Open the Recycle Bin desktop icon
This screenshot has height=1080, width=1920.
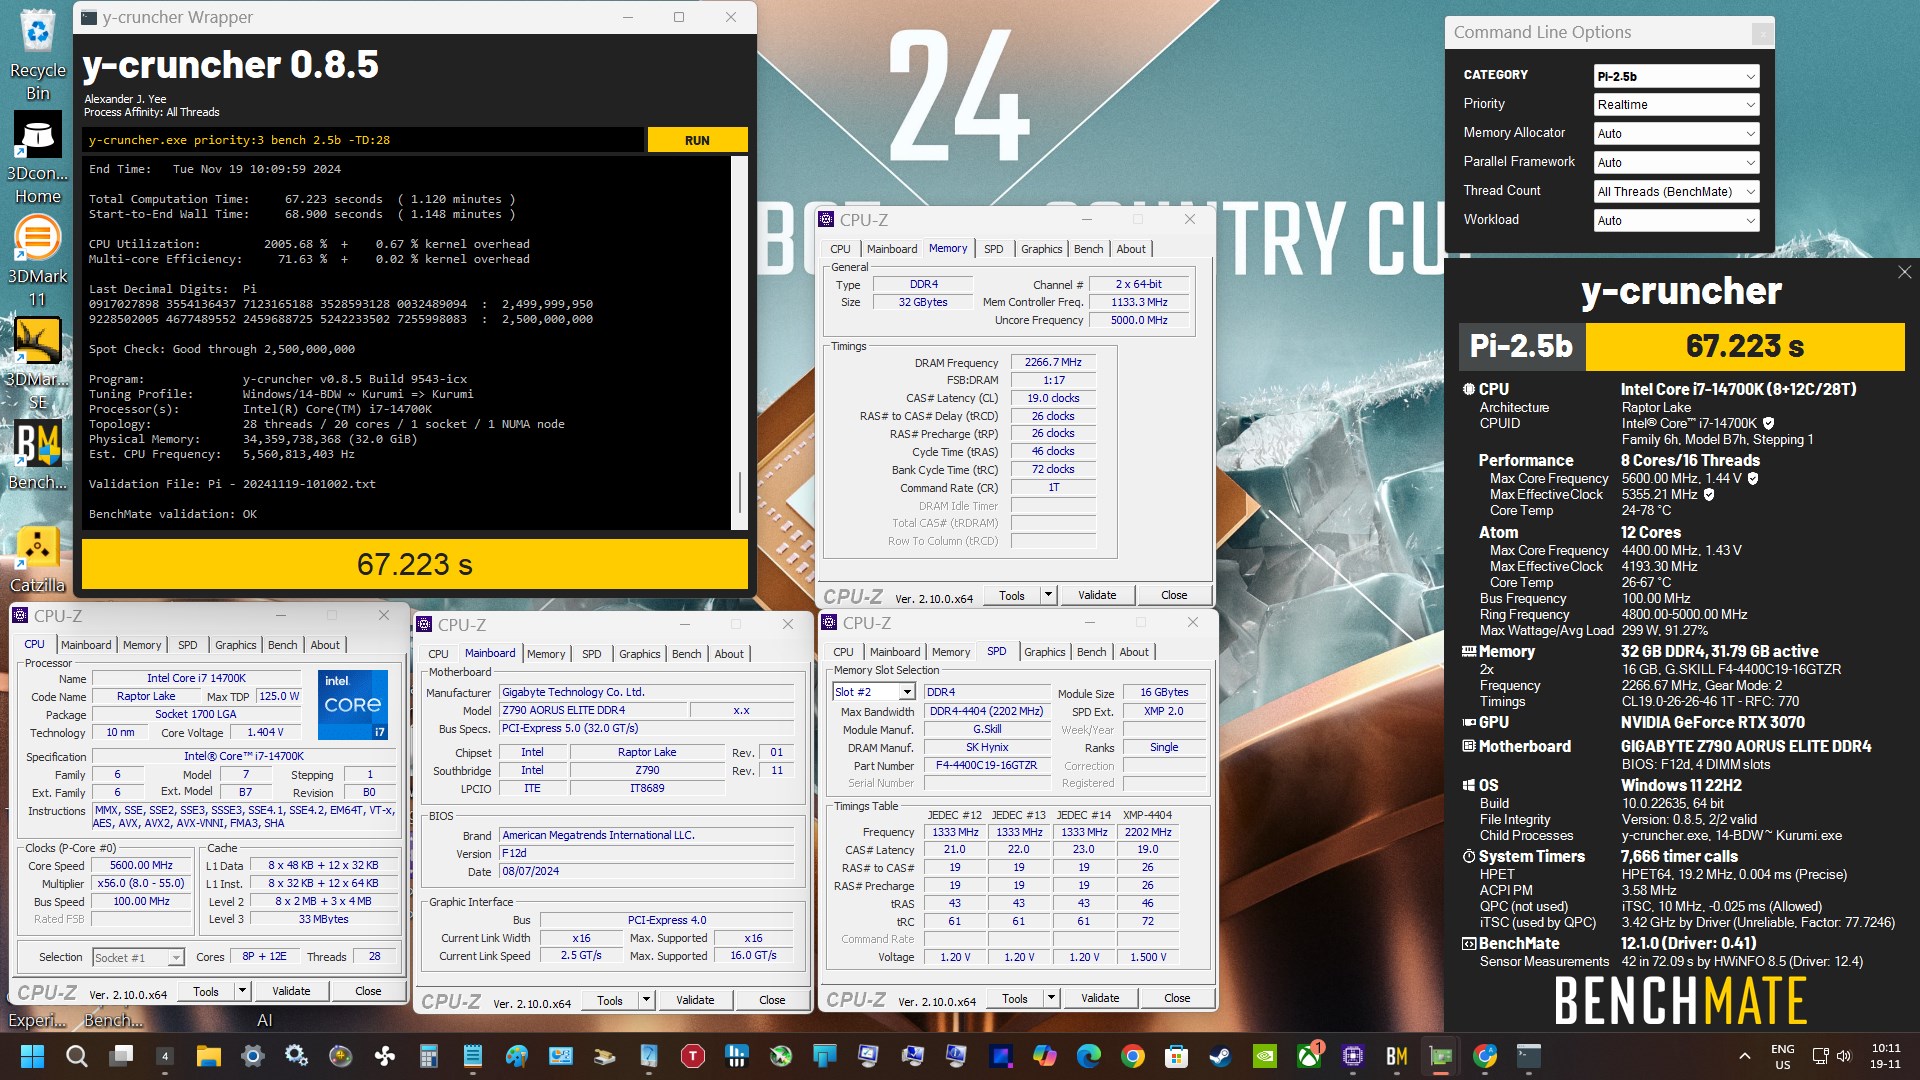[38, 52]
